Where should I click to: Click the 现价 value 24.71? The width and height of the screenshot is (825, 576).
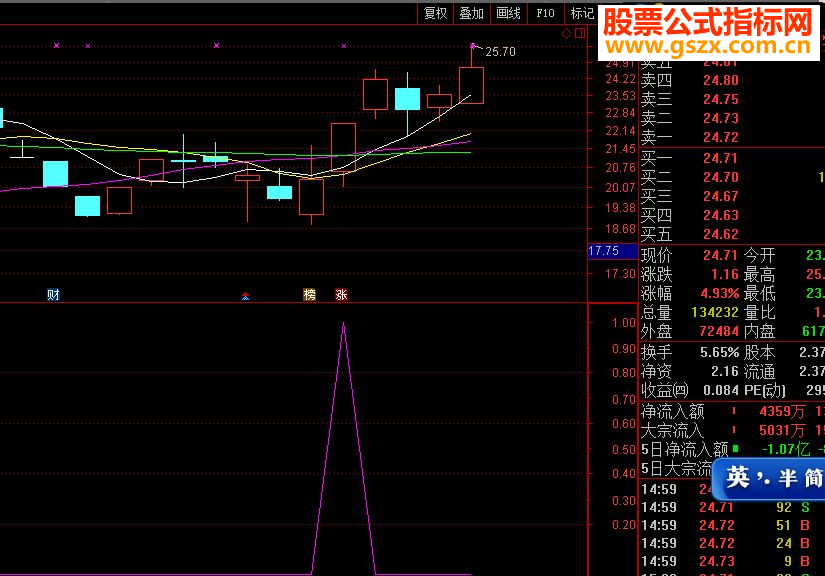pyautogui.click(x=721, y=256)
